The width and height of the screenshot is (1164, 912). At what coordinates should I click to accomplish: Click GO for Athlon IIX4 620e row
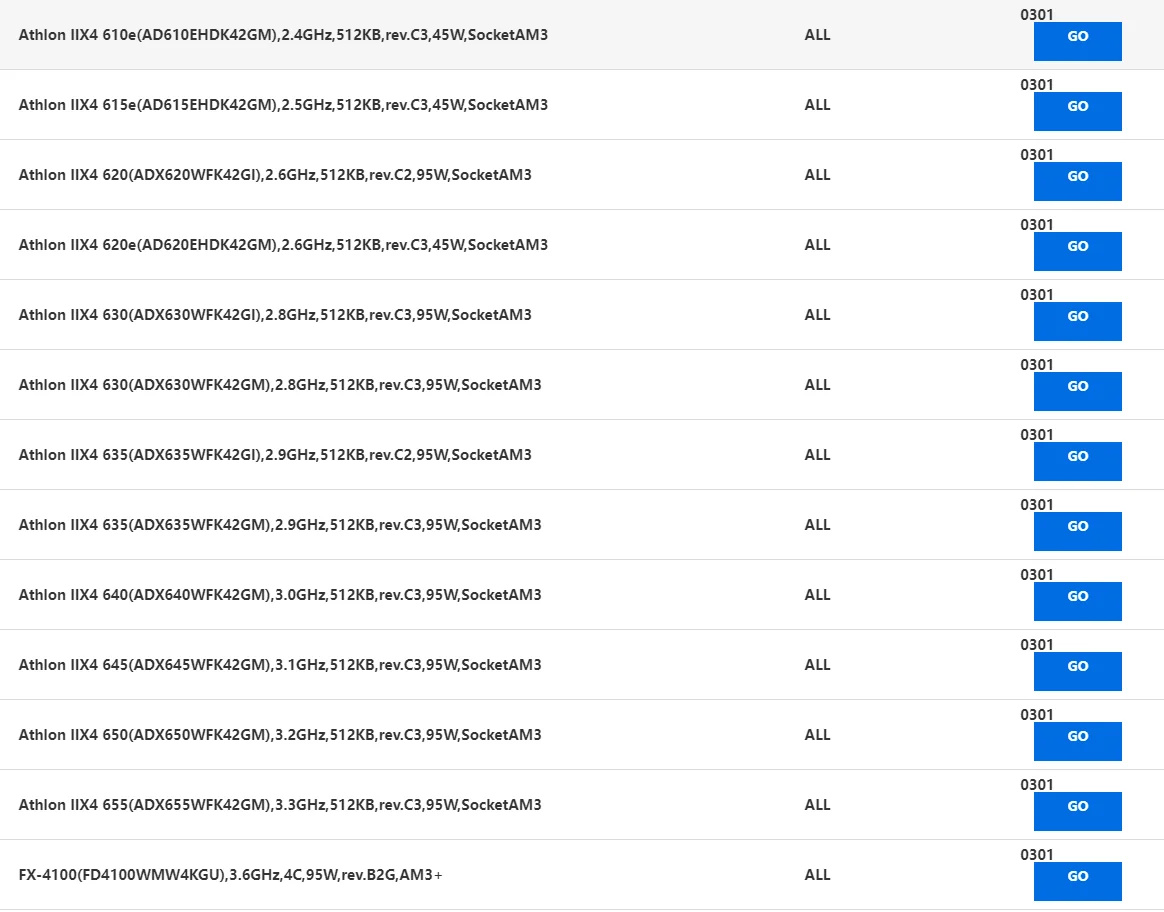tap(1077, 252)
